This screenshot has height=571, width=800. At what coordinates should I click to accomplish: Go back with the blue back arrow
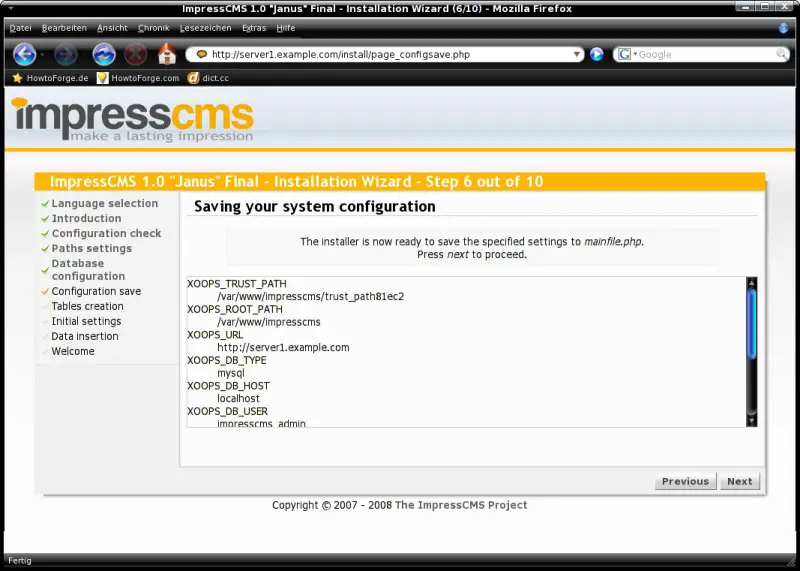click(x=24, y=54)
